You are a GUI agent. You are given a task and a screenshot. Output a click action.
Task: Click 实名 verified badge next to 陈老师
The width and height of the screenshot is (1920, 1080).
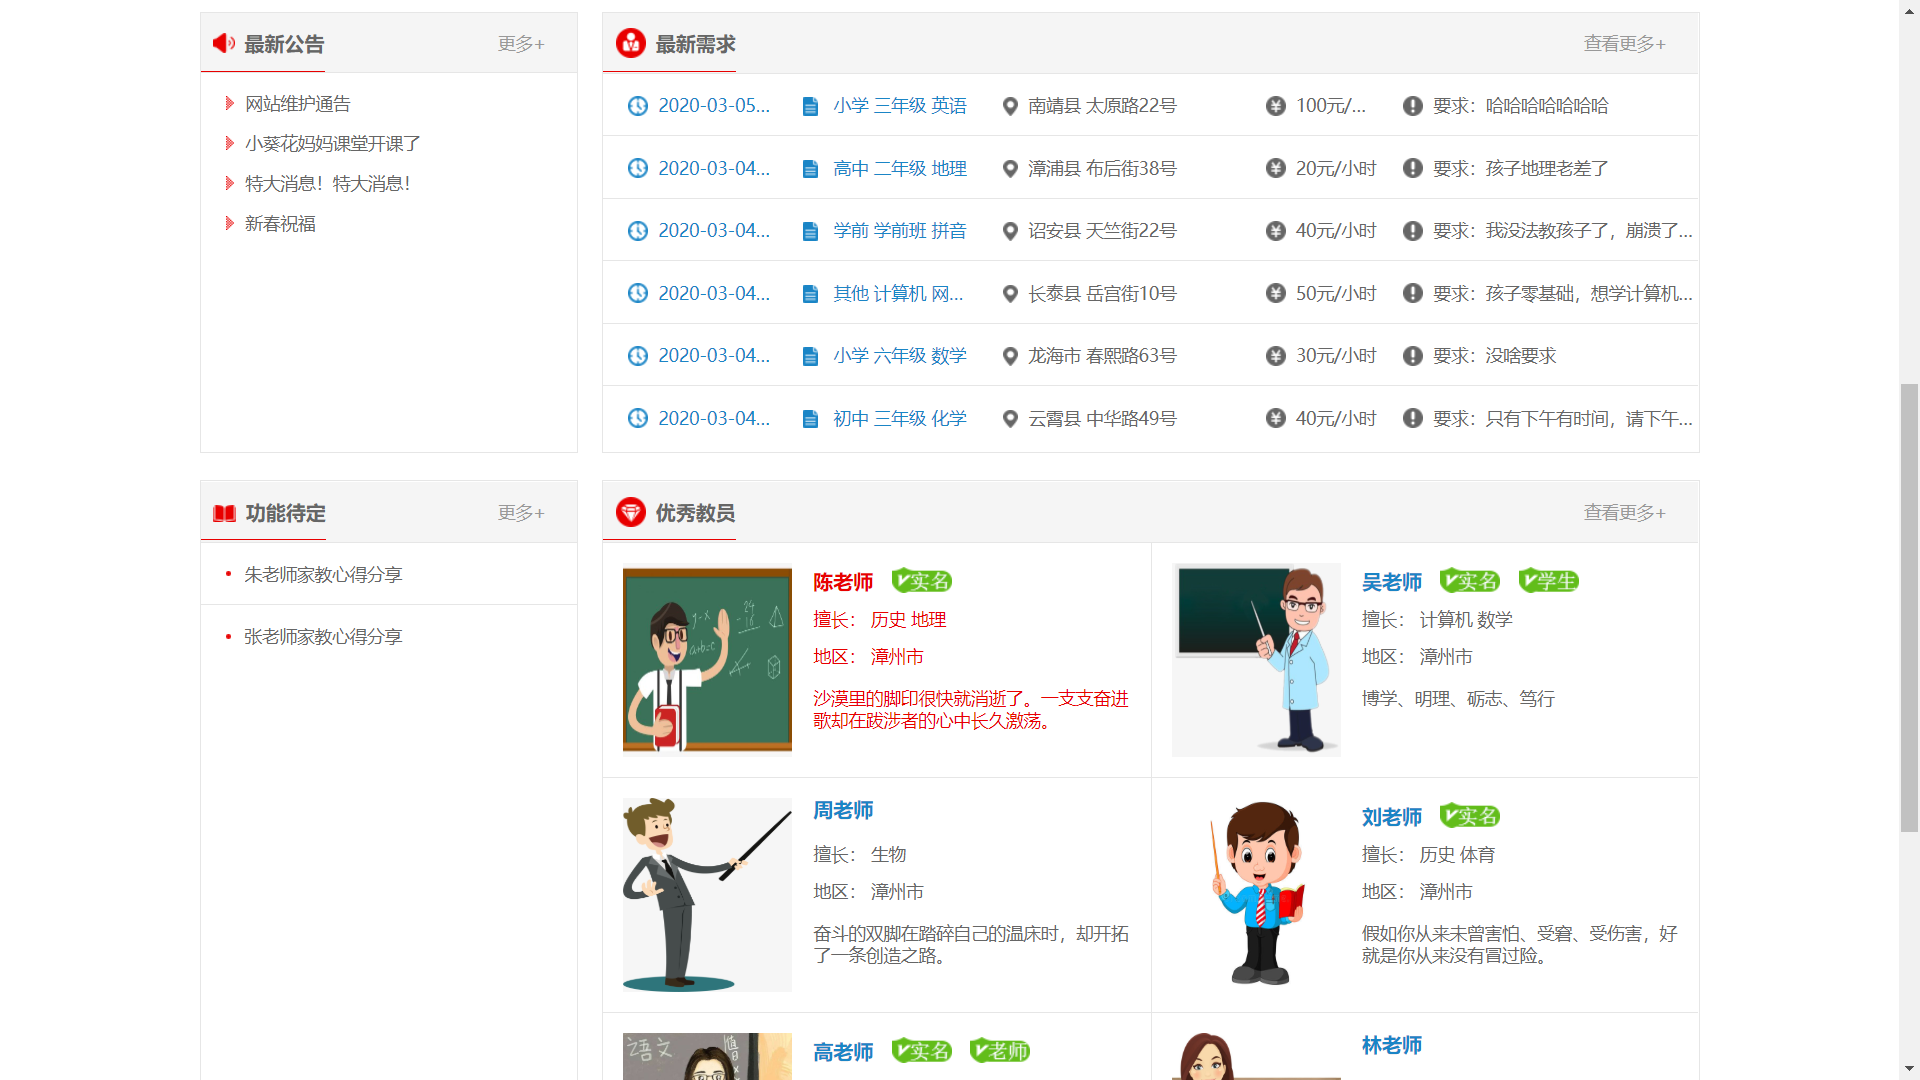[x=921, y=581]
